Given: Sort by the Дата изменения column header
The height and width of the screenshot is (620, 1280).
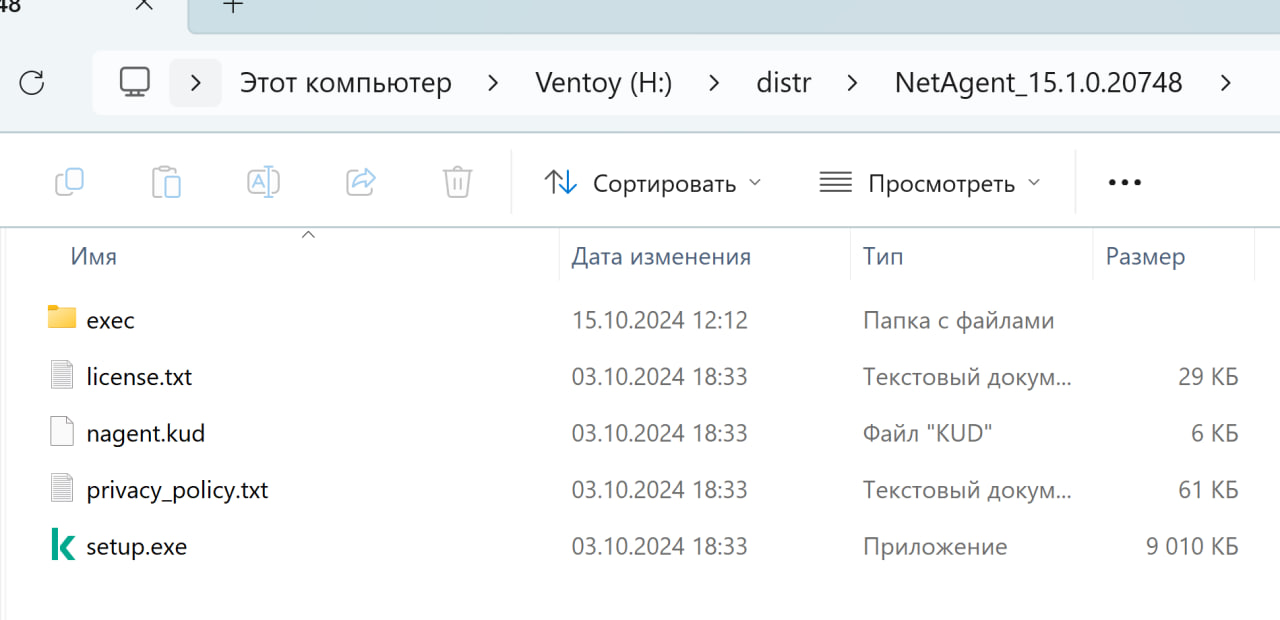Looking at the screenshot, I should (661, 256).
